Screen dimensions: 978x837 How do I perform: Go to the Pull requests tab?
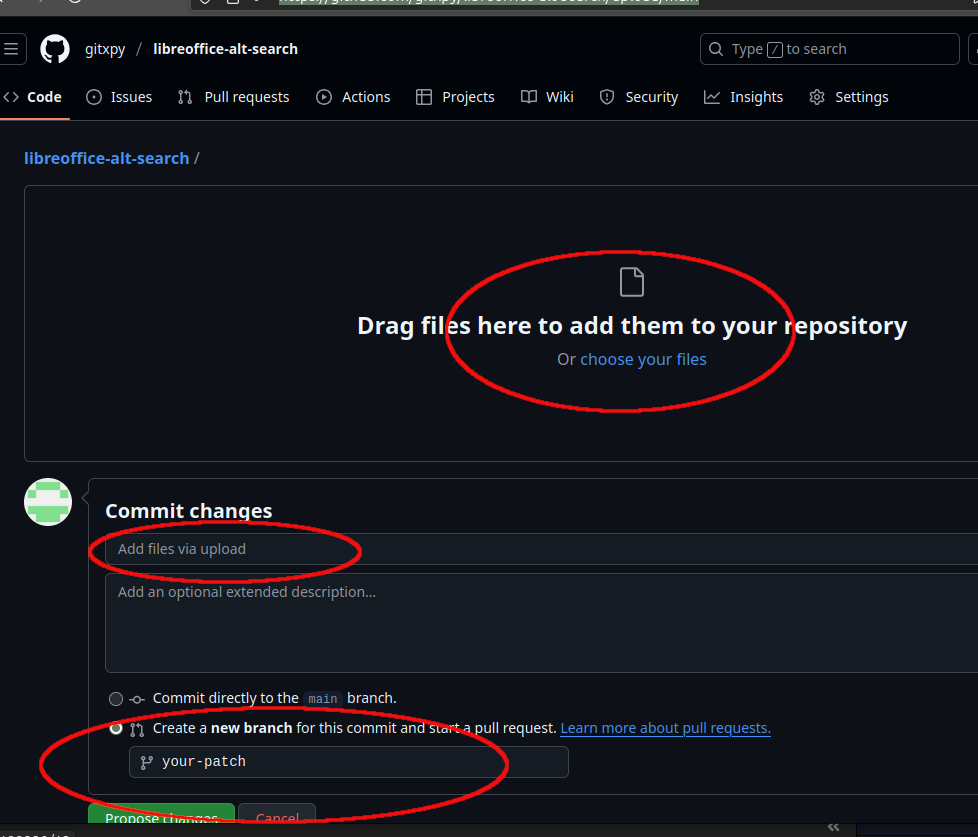233,97
